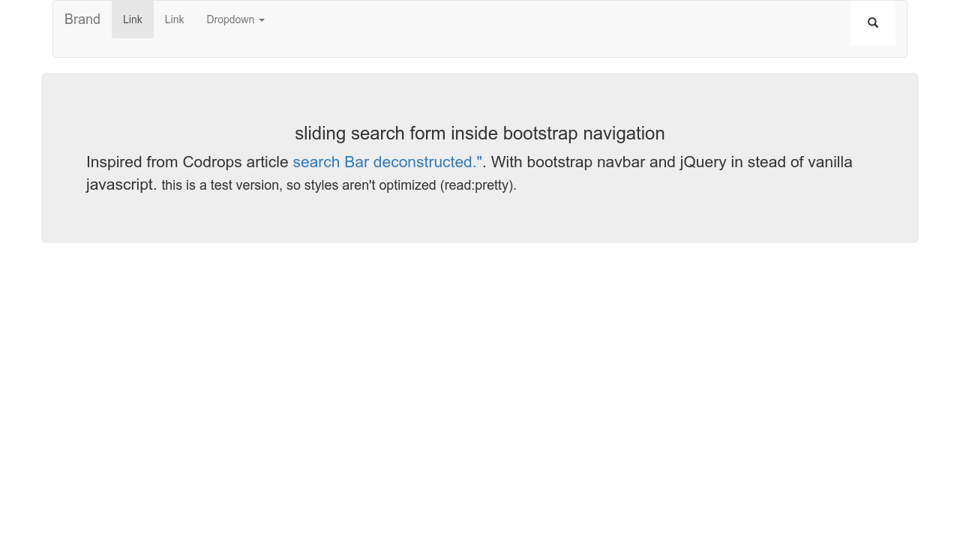Click the word "javascript." in the paragraph

pyautogui.click(x=121, y=185)
